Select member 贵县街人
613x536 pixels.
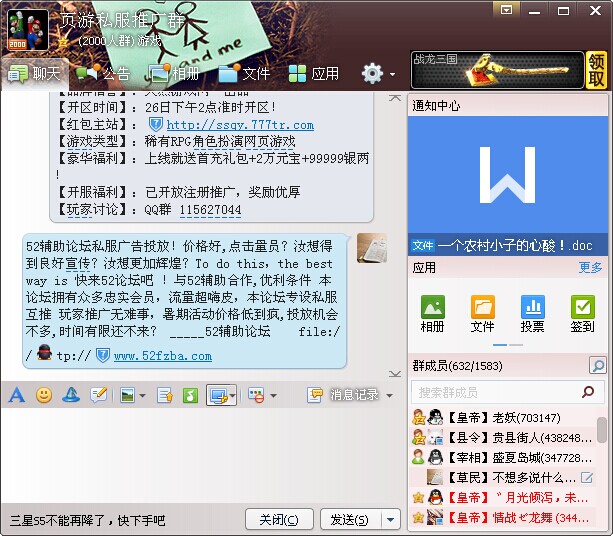504,438
